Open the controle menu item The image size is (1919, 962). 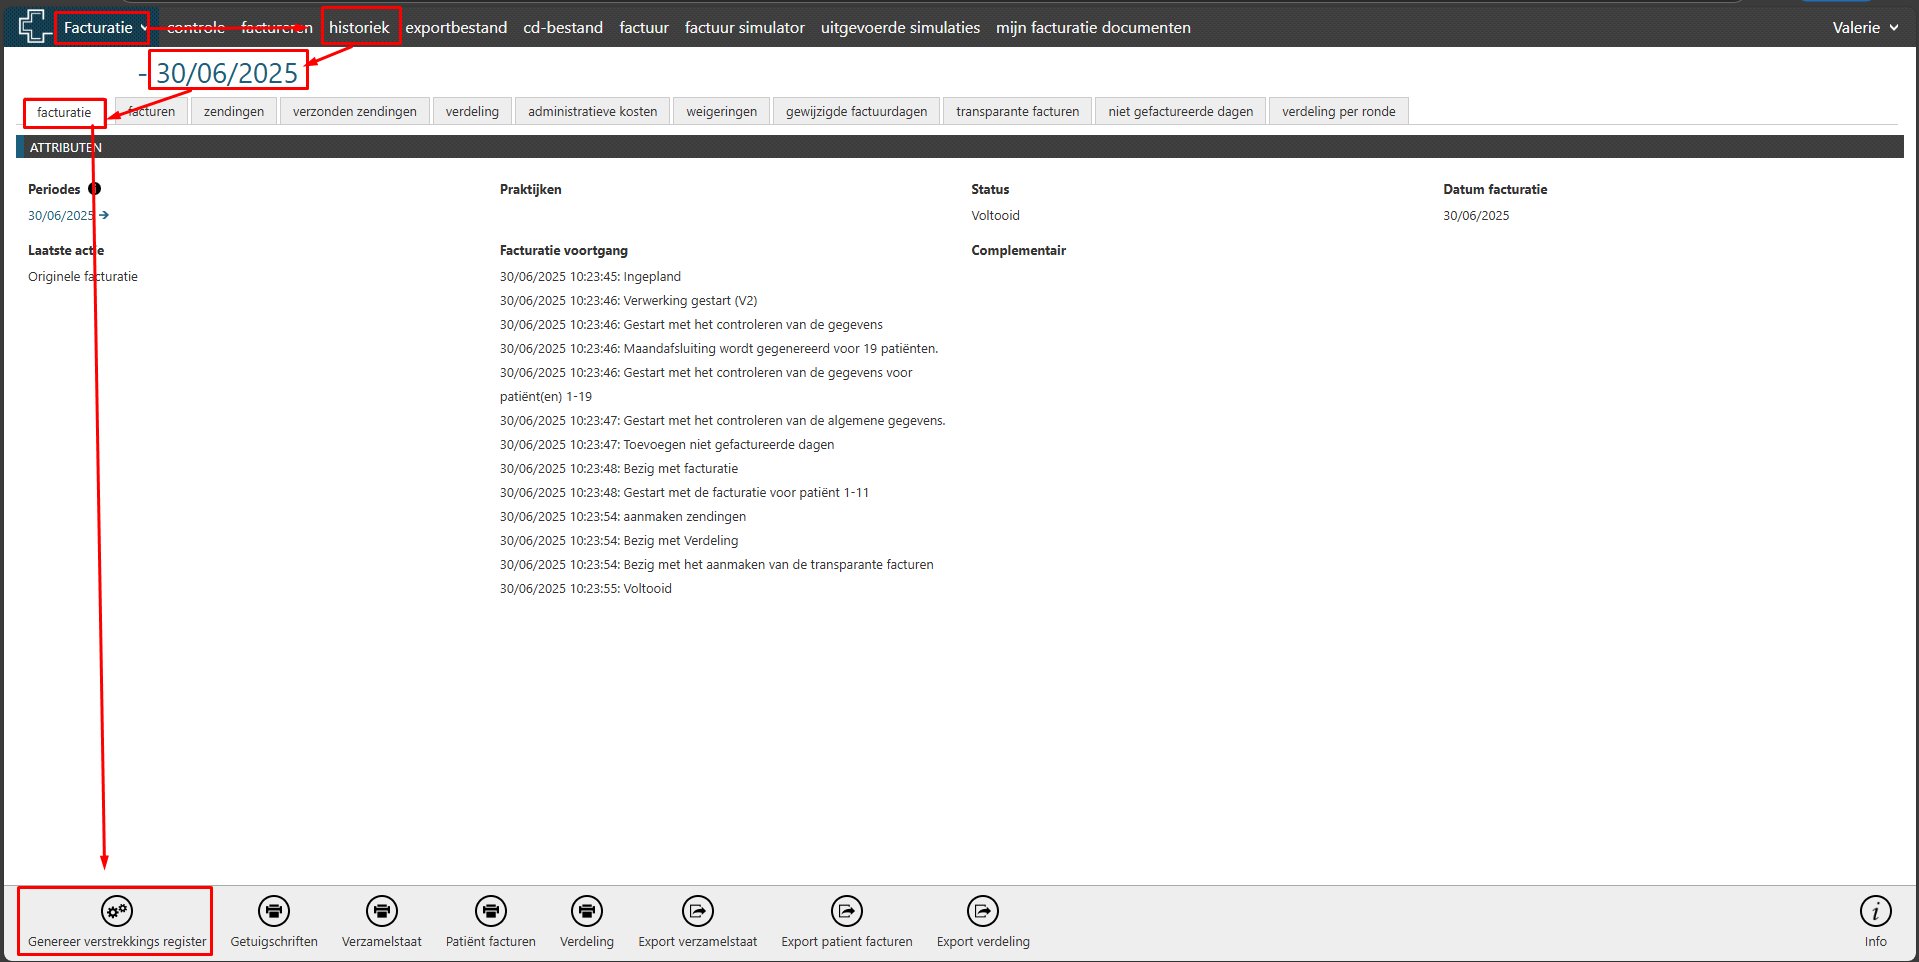click(196, 28)
